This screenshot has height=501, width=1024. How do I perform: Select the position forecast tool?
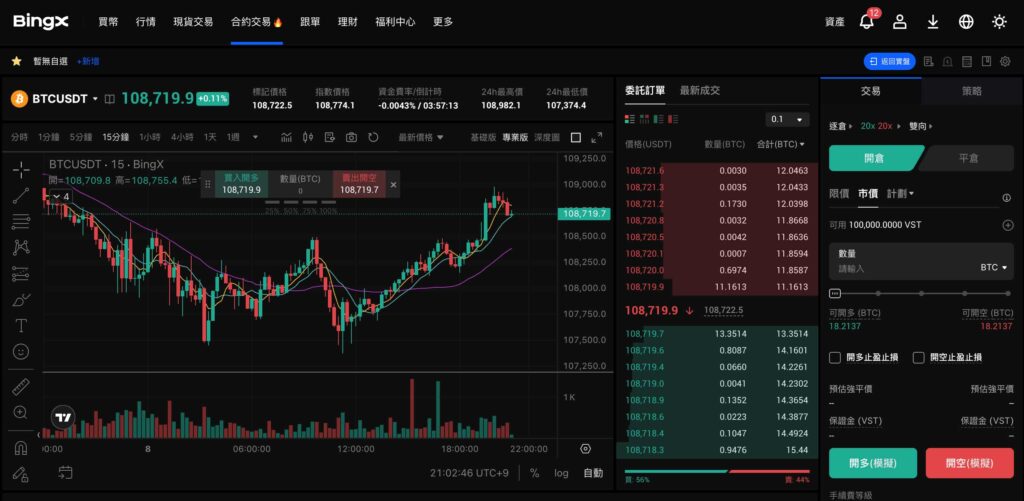pos(21,274)
